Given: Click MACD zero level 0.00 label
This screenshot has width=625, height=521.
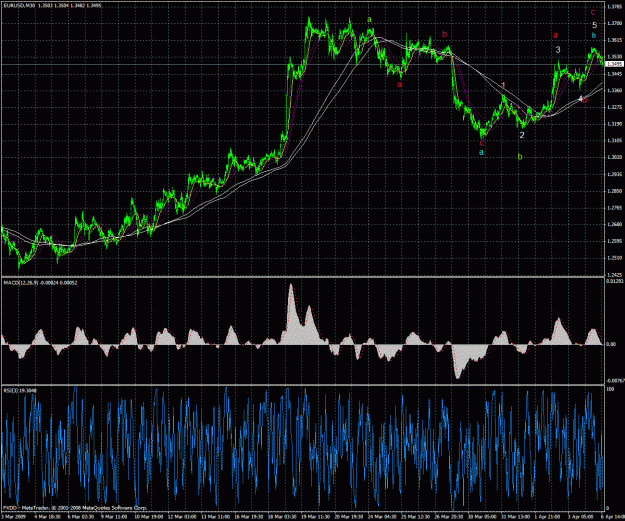Looking at the screenshot, I should [x=611, y=344].
